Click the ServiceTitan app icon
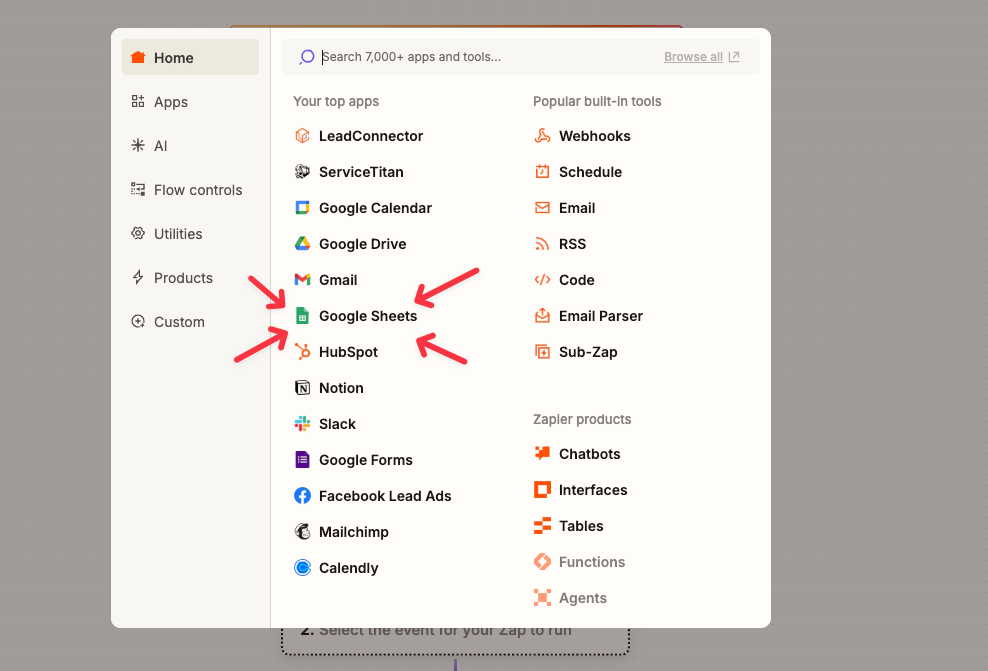The image size is (988, 671). click(302, 171)
